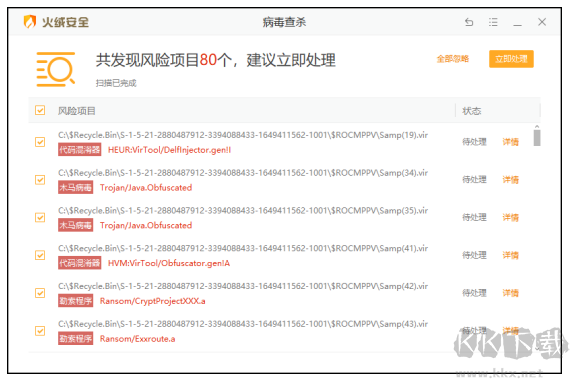Open 详情 details for Samp(41).vir
This screenshot has width=570, height=380.
510,255
